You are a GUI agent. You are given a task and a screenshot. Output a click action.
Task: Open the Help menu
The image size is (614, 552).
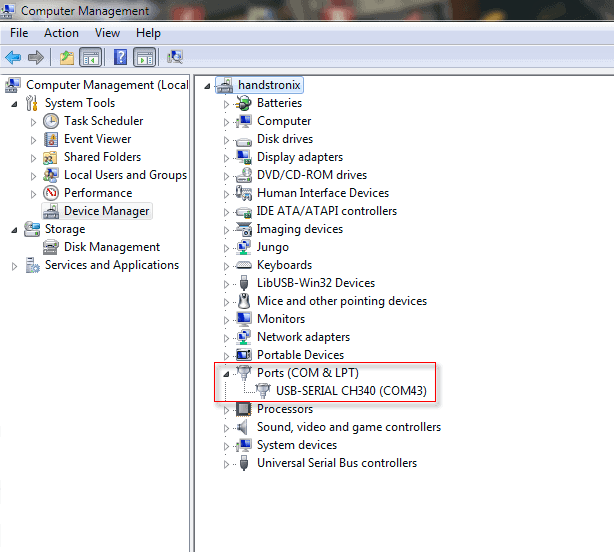point(148,33)
